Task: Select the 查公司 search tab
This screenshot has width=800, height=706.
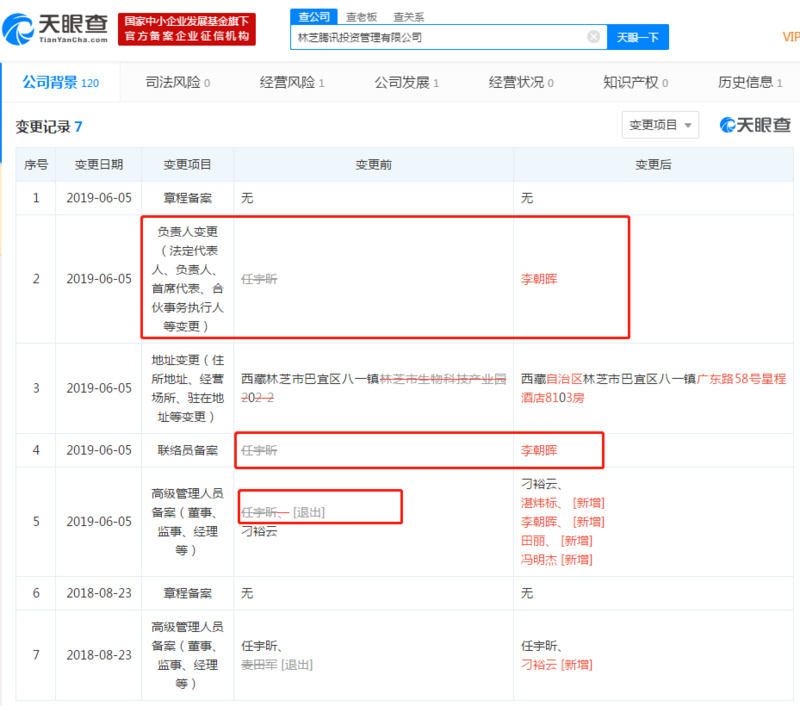Action: click(314, 17)
